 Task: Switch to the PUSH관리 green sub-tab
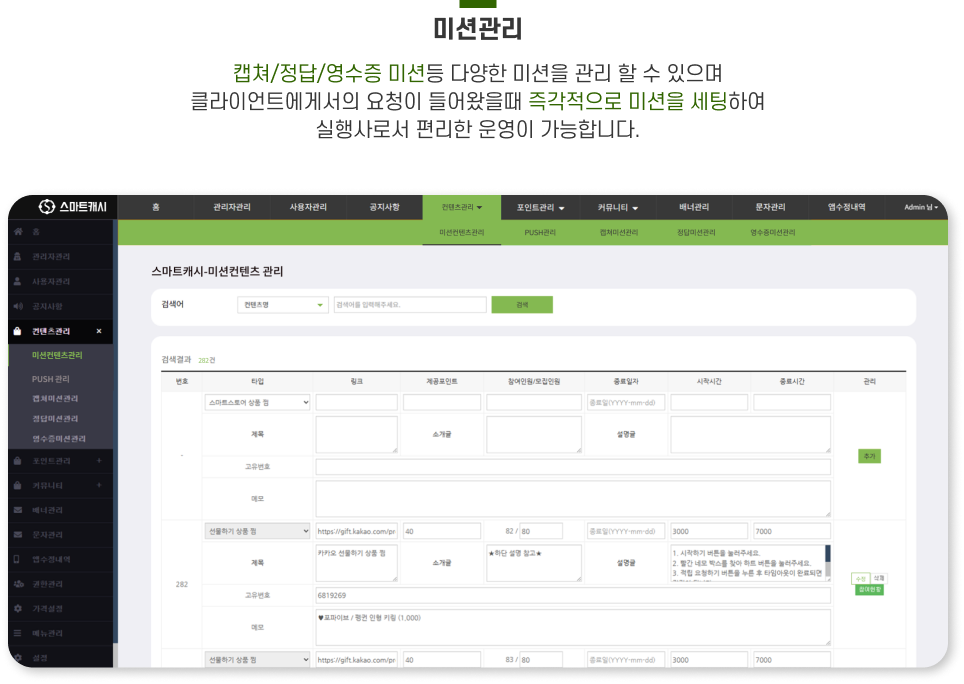pyautogui.click(x=540, y=232)
